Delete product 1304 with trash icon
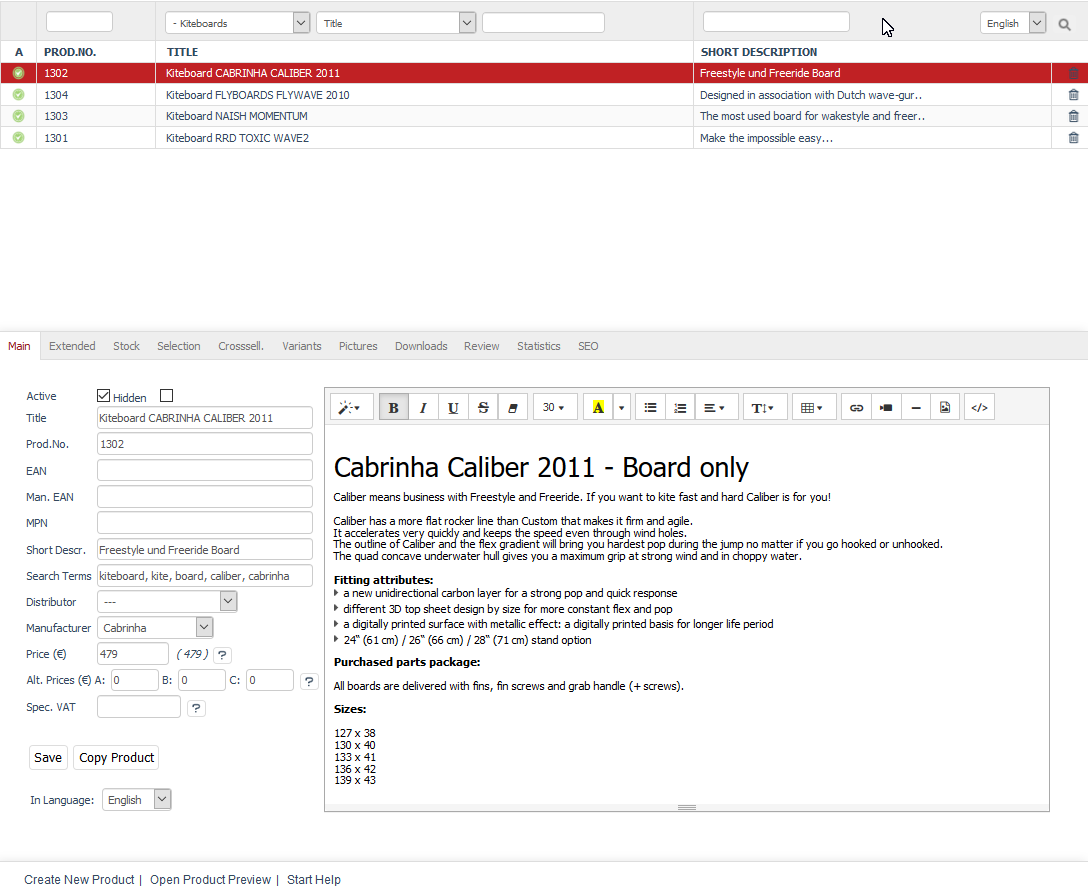This screenshot has width=1088, height=895. click(x=1073, y=95)
